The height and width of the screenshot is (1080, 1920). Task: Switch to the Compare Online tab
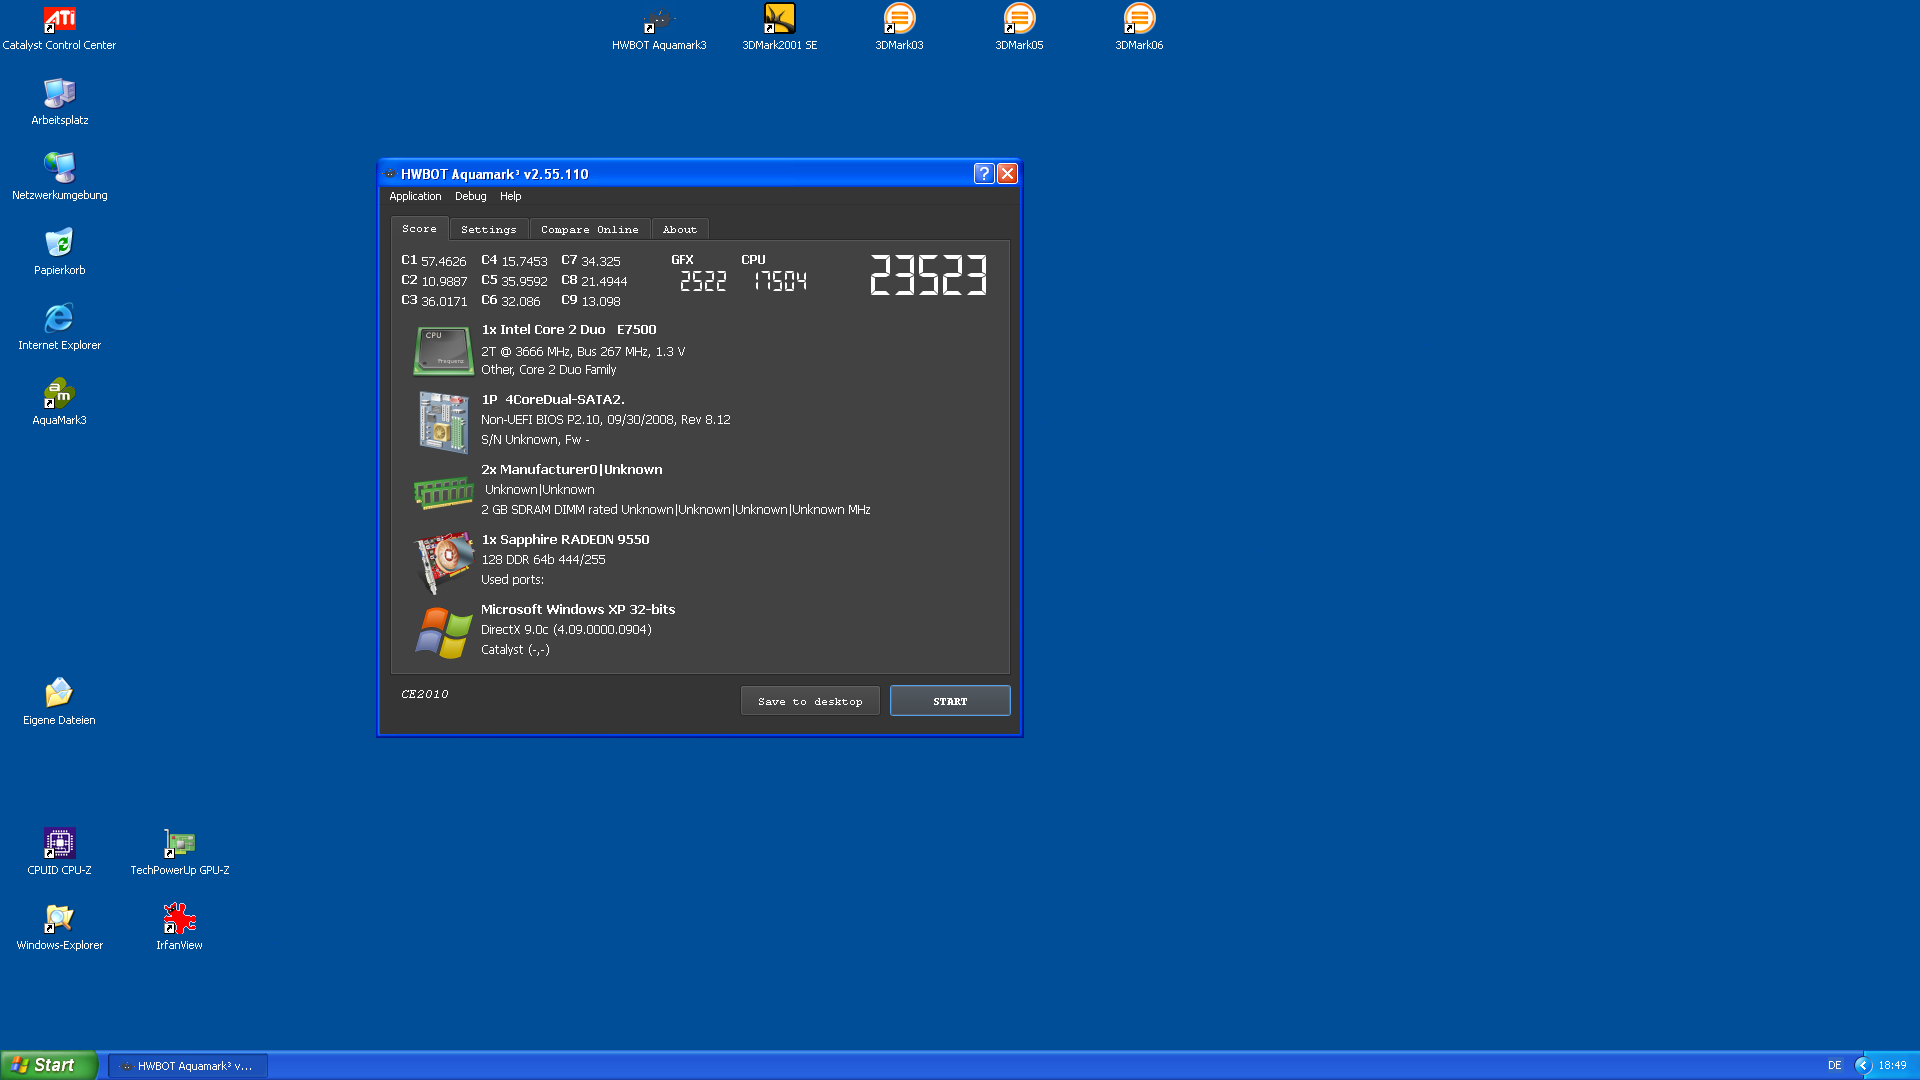pos(589,229)
